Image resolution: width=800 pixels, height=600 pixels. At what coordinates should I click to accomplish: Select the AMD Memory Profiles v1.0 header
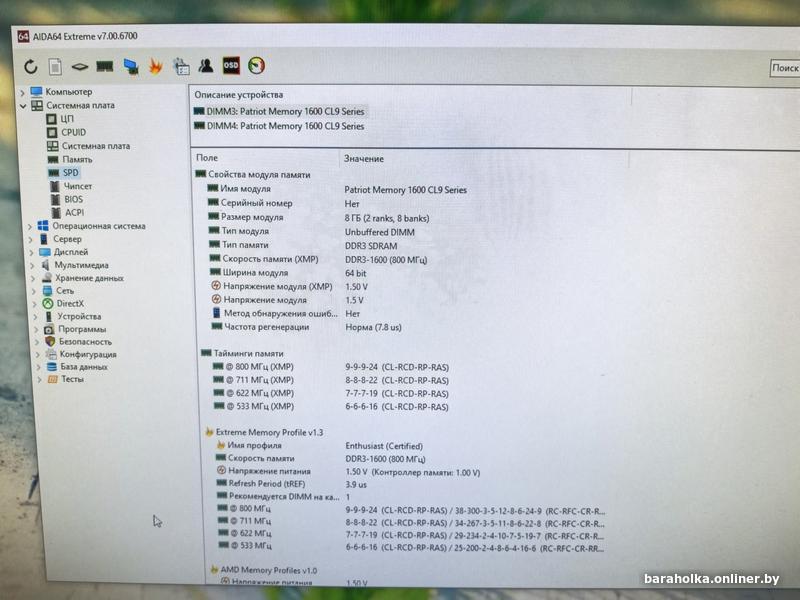pyautogui.click(x=264, y=570)
